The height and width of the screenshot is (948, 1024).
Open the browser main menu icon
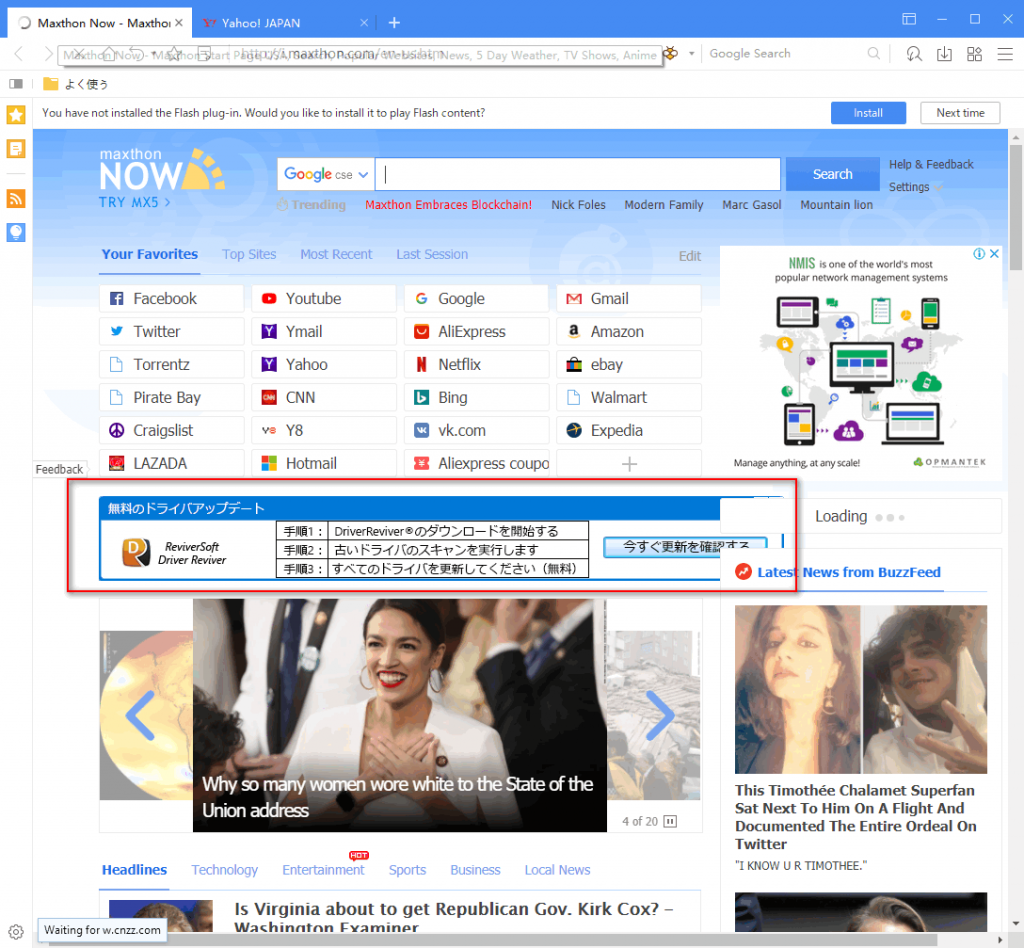[x=1005, y=54]
